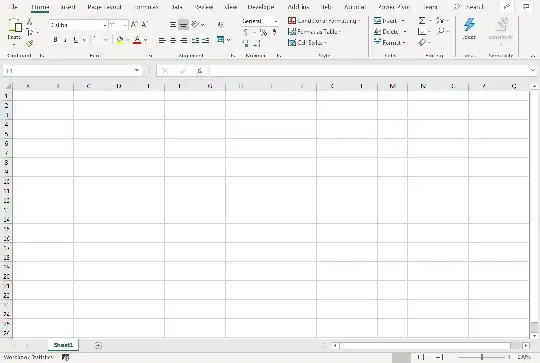The height and width of the screenshot is (363, 540).
Task: Click the Format as Table button
Action: pyautogui.click(x=314, y=32)
